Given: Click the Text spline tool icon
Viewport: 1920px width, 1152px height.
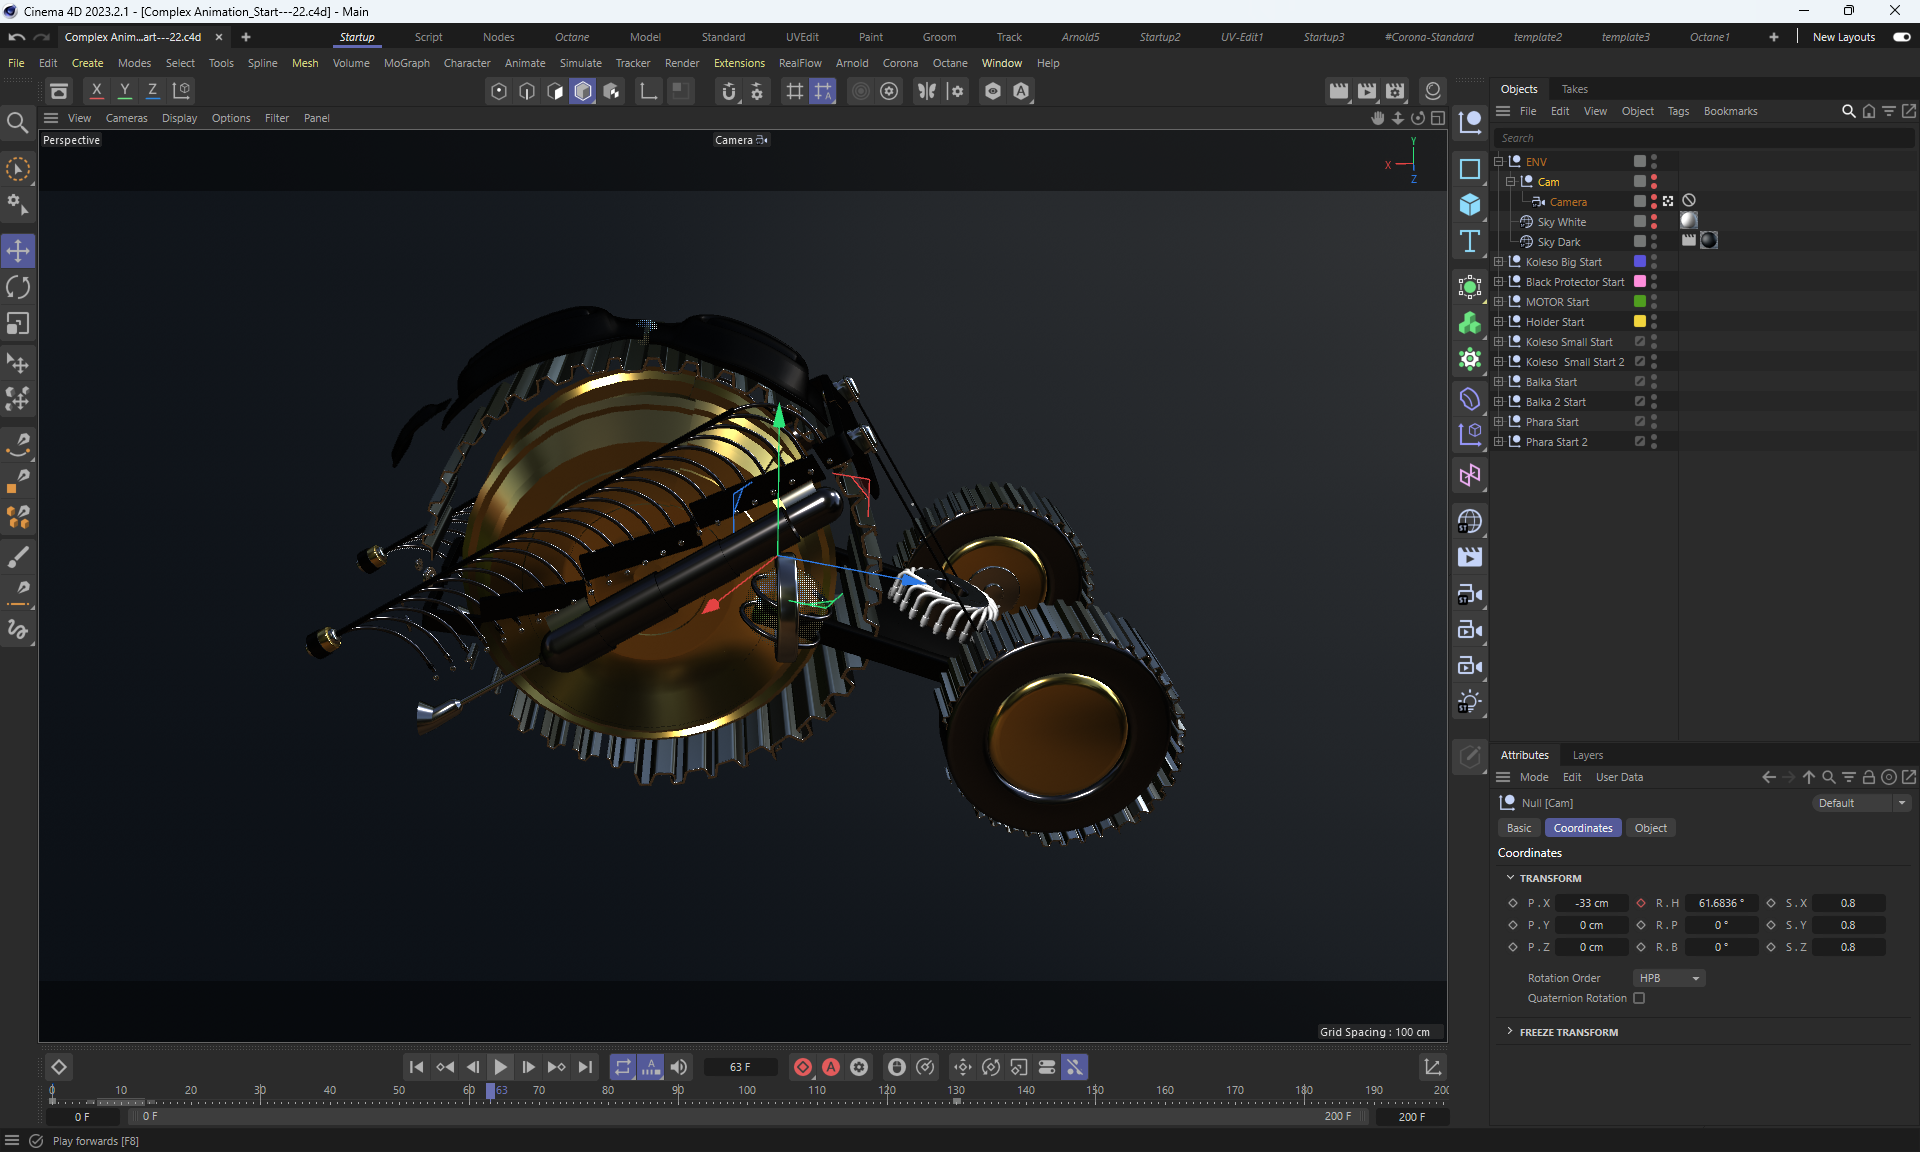Looking at the screenshot, I should (1470, 241).
